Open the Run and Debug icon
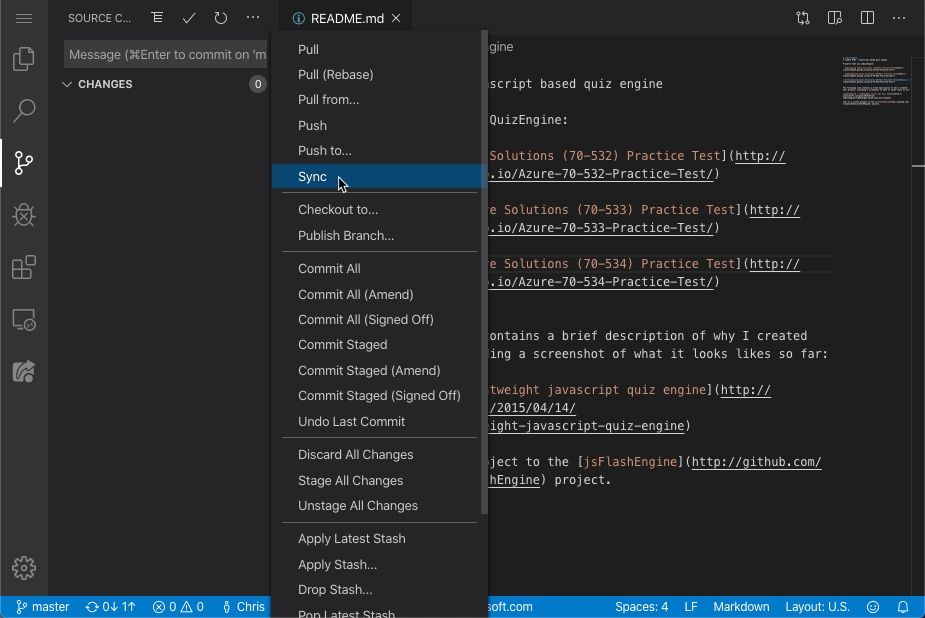The height and width of the screenshot is (618, 925). (x=24, y=215)
